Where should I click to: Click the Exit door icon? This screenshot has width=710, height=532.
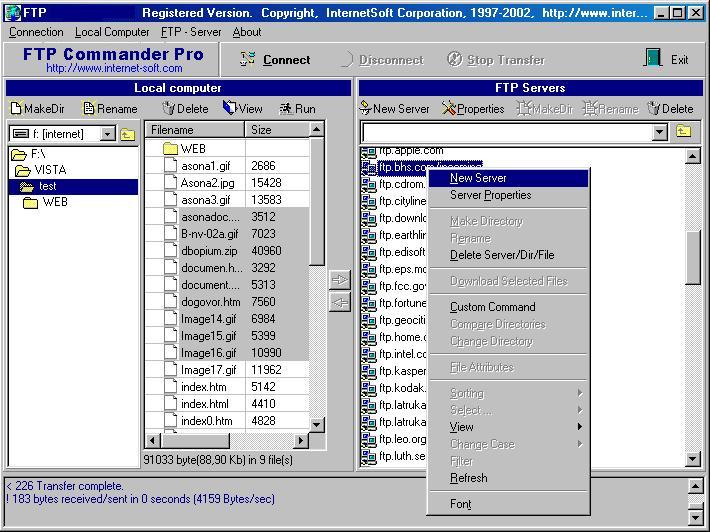pos(653,59)
